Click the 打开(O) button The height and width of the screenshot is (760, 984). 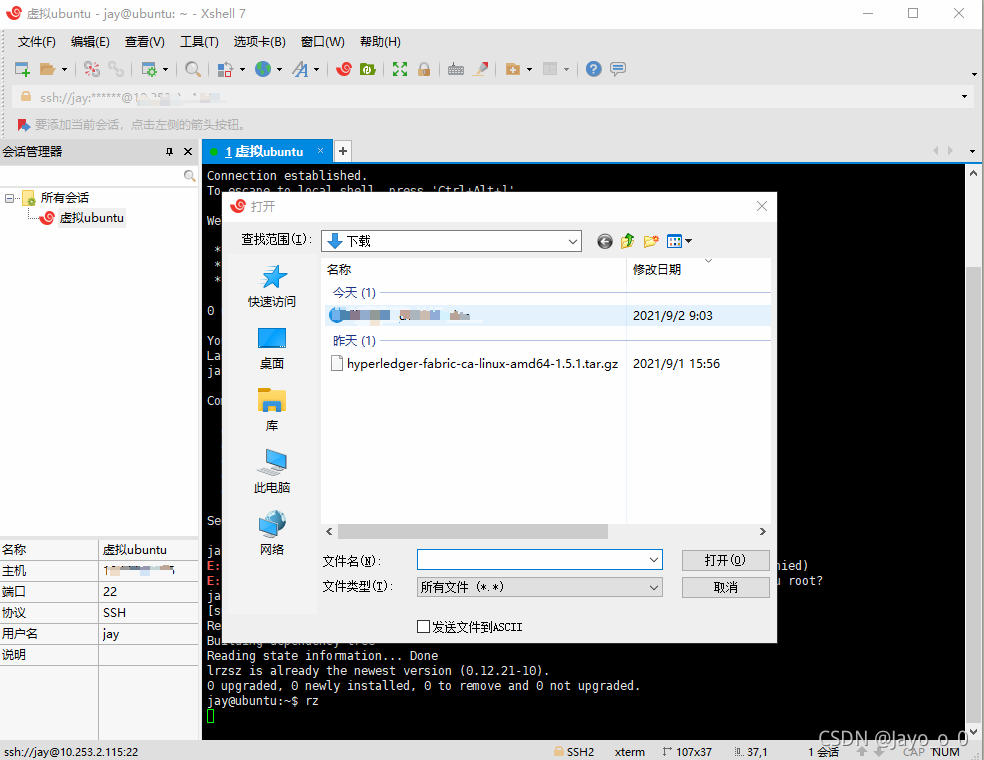click(725, 560)
